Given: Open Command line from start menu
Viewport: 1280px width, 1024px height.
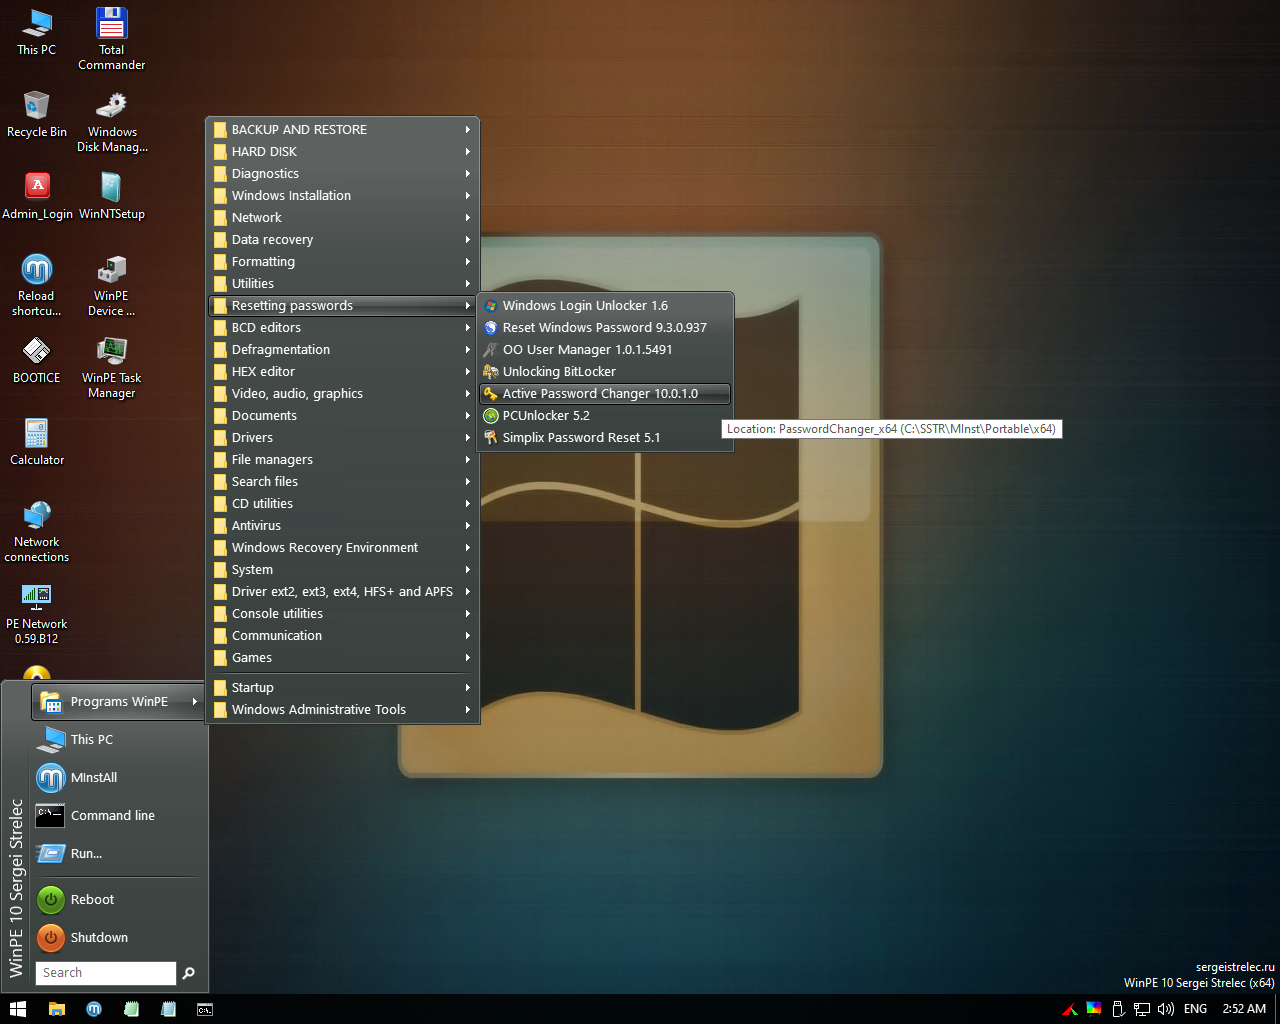Looking at the screenshot, I should coord(118,815).
